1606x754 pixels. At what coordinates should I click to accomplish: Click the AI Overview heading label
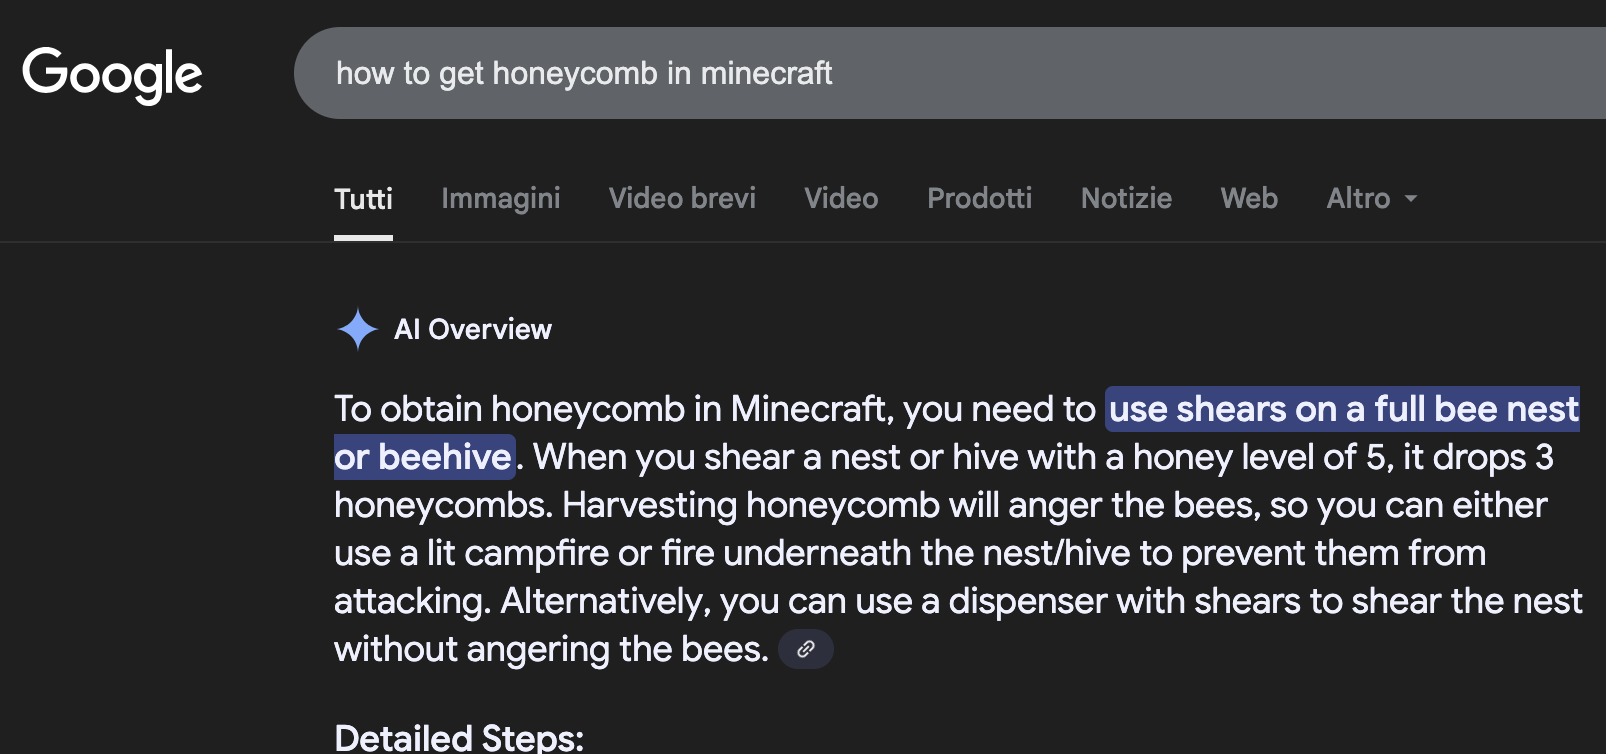473,329
